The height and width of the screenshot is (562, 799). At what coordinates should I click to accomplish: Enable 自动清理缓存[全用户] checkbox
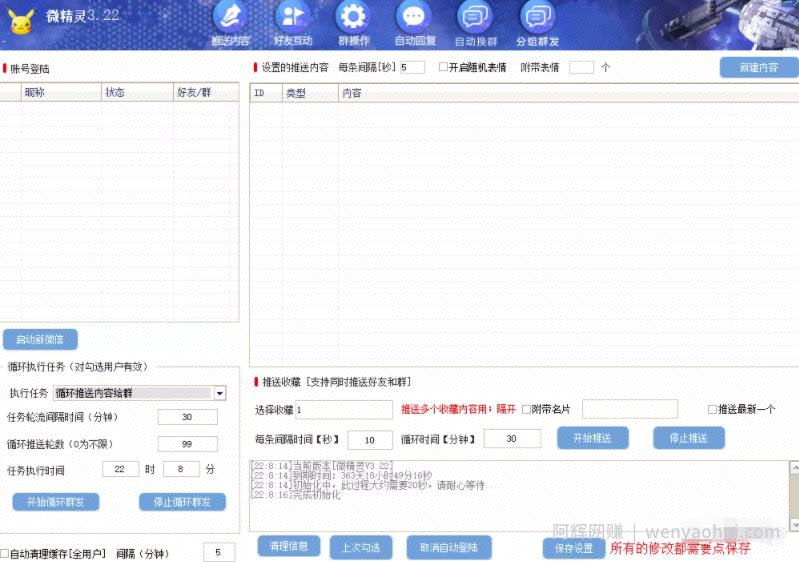pyautogui.click(x=5, y=553)
